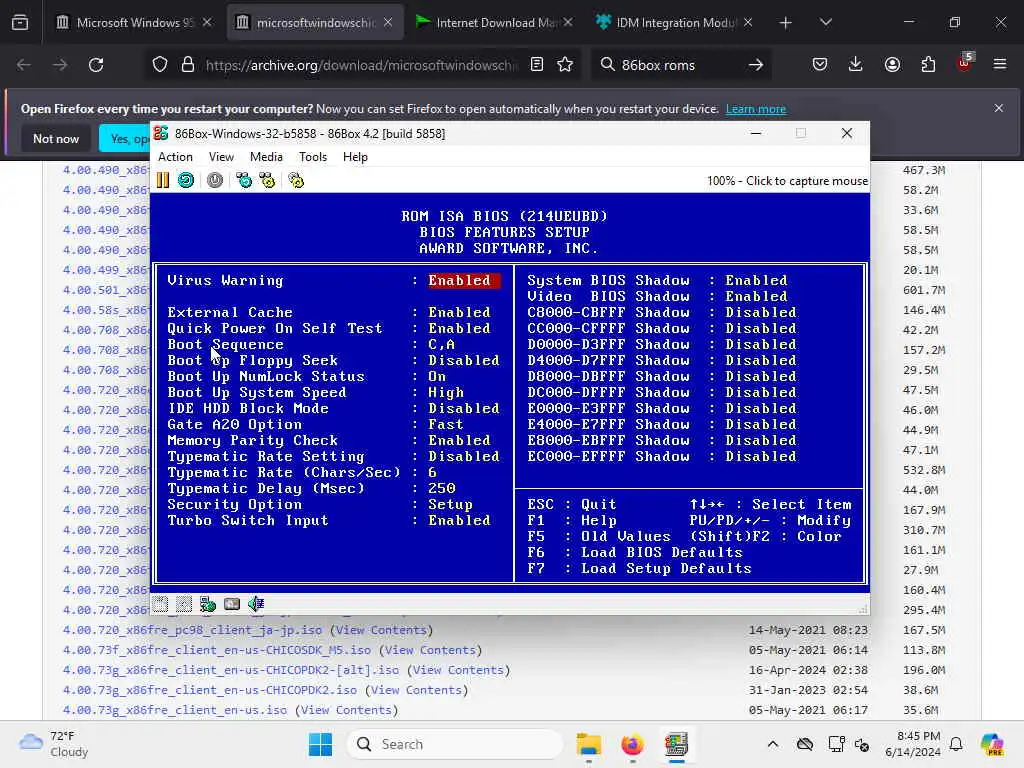Open the Firefox View icon left of tabs
Image resolution: width=1024 pixels, height=768 pixels.
(20, 23)
